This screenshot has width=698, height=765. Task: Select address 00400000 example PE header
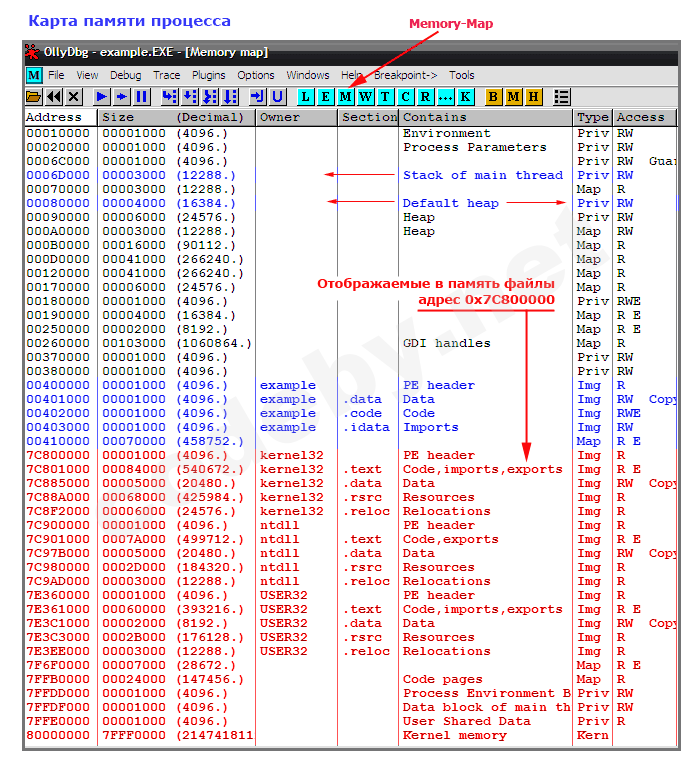point(351,385)
